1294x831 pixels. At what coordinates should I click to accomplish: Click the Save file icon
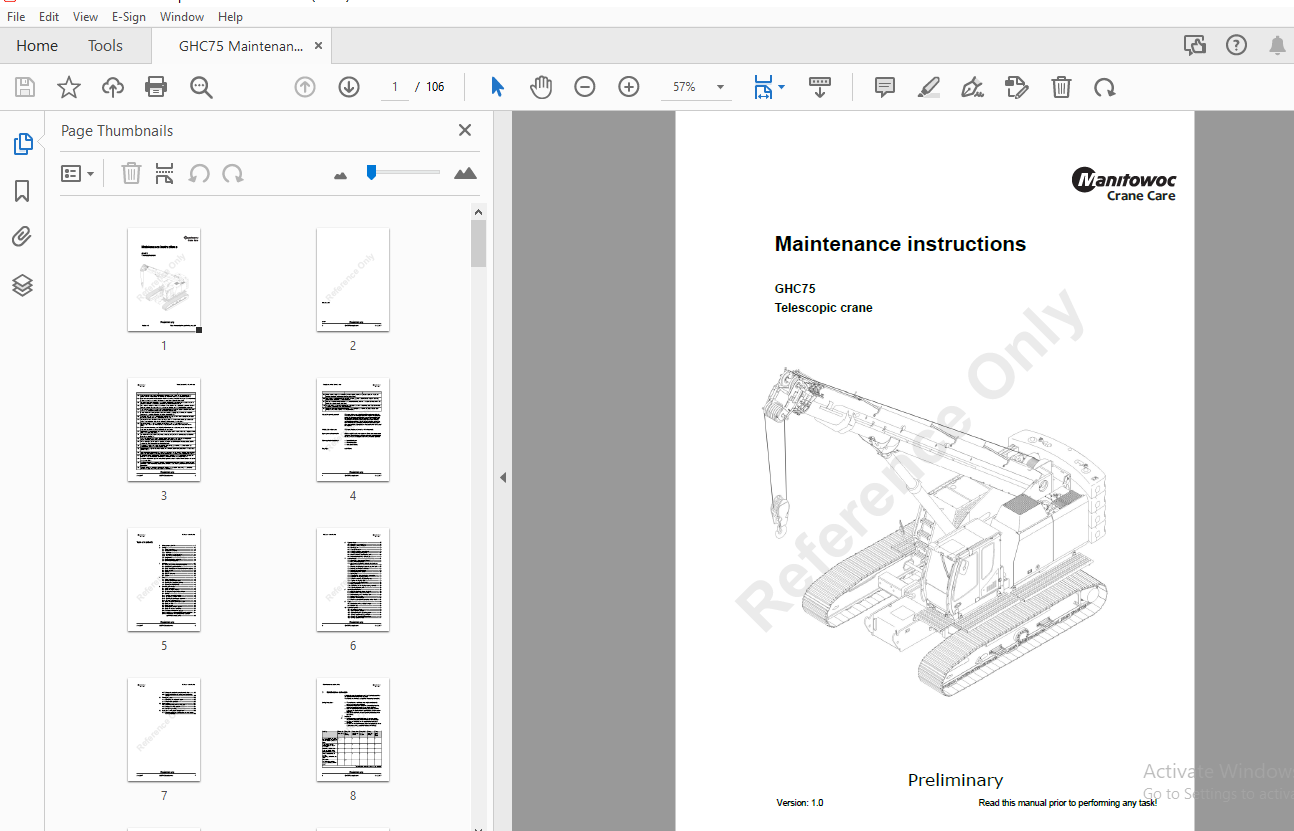25,87
